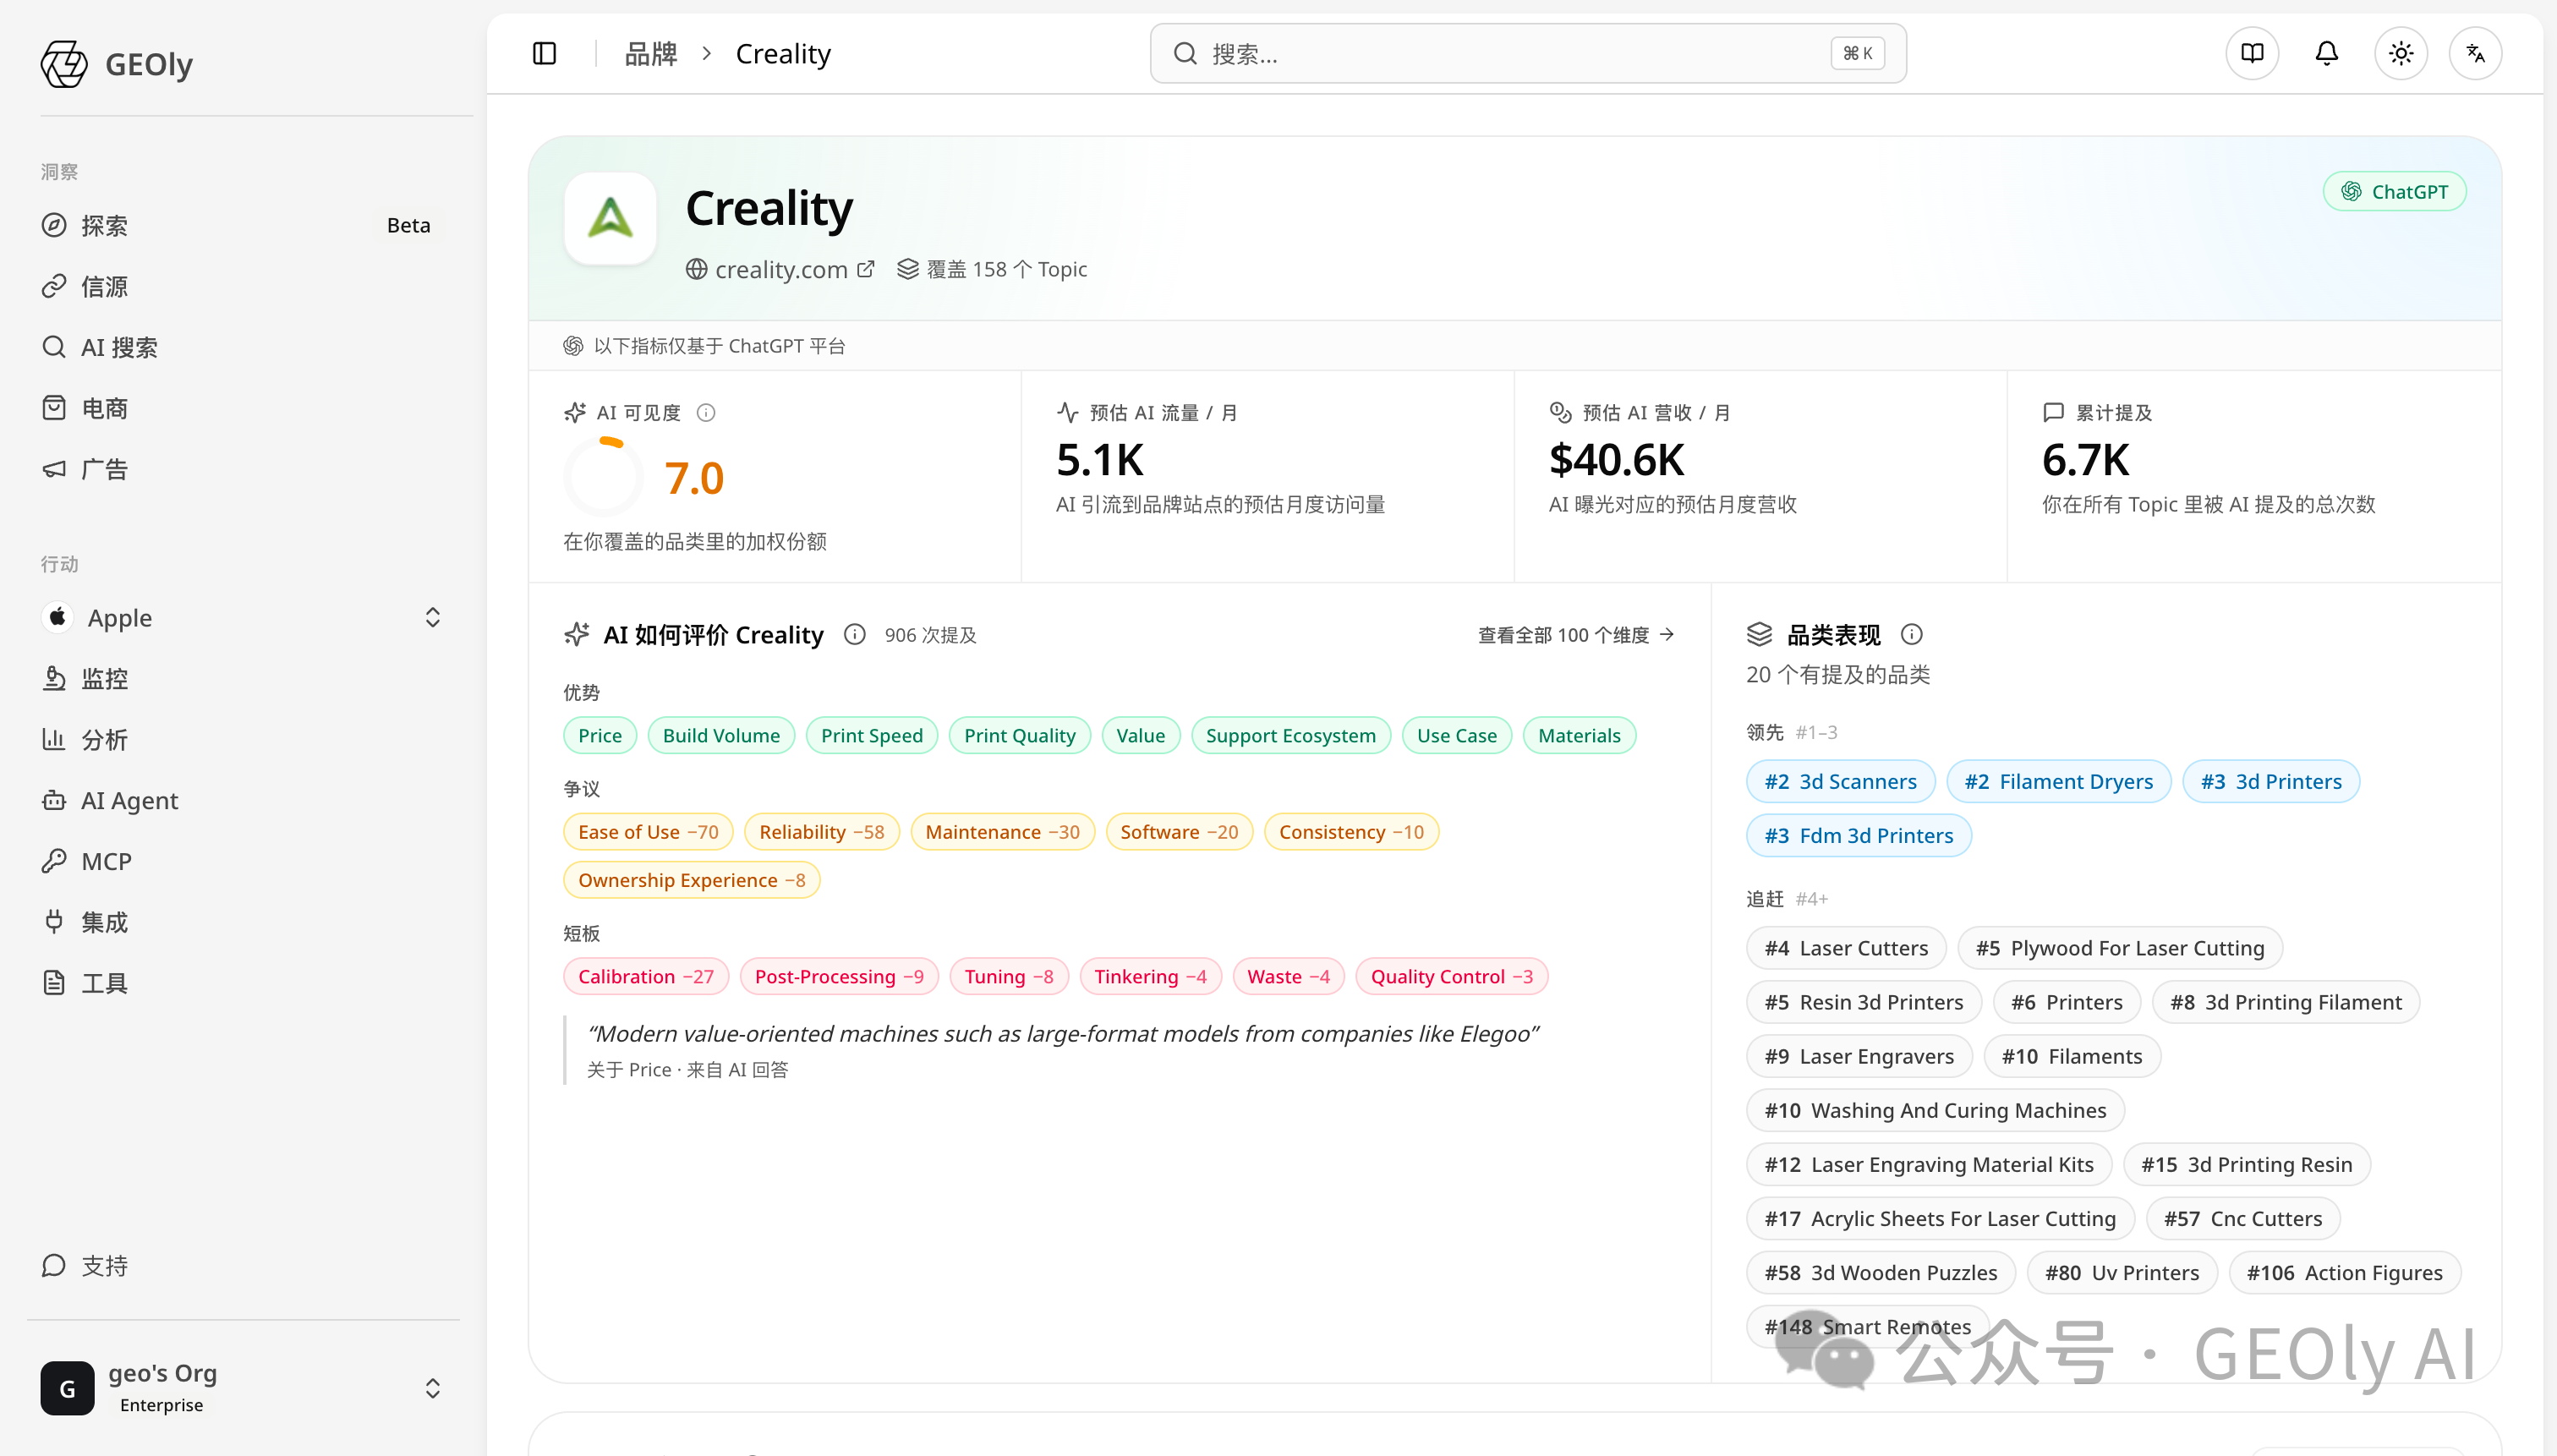Click the ChatGPT platform badge

[x=2394, y=192]
